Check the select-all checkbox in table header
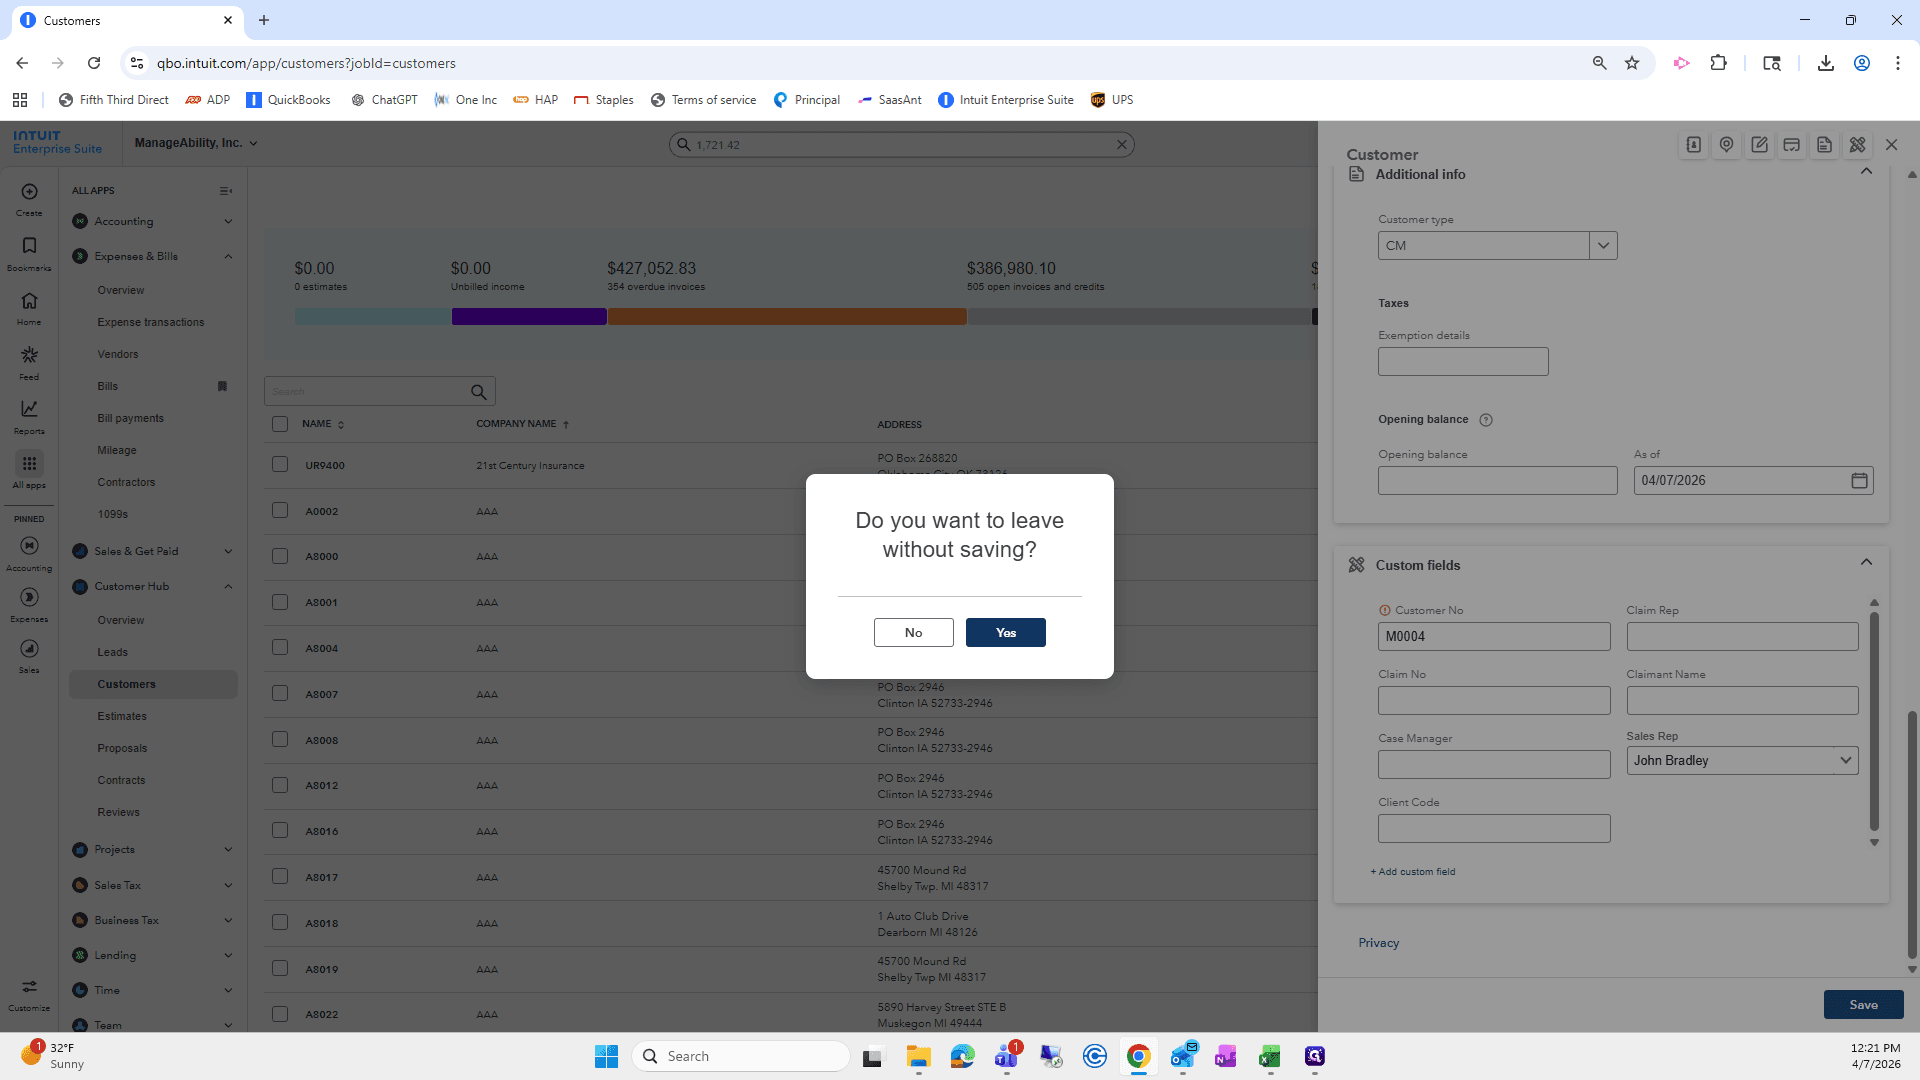Viewport: 1920px width, 1080px height. coord(280,424)
